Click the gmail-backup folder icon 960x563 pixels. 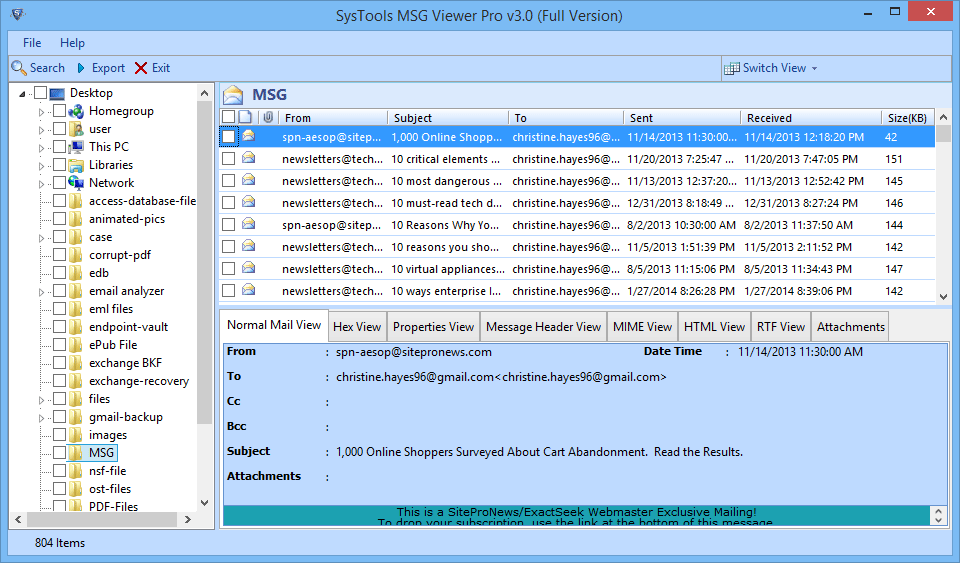click(75, 417)
